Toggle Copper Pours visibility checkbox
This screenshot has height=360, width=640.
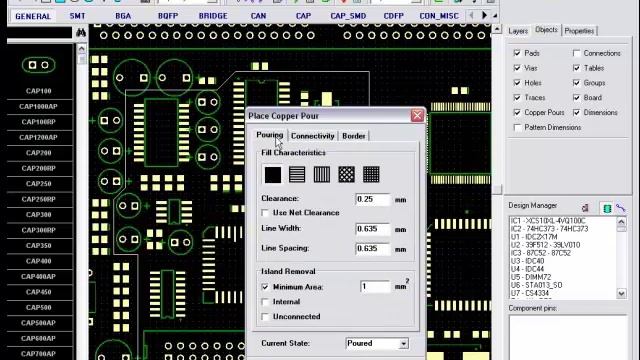coord(517,112)
